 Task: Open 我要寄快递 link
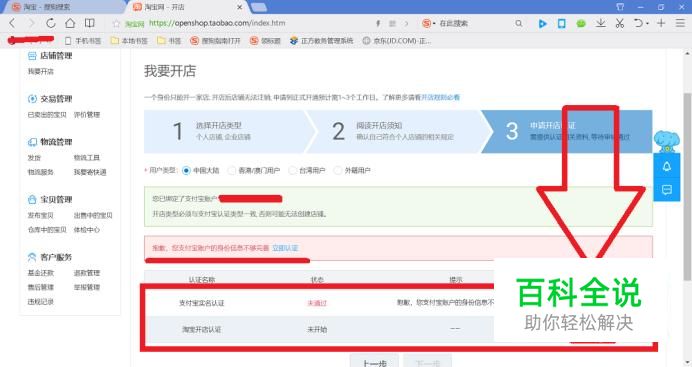[x=90, y=172]
